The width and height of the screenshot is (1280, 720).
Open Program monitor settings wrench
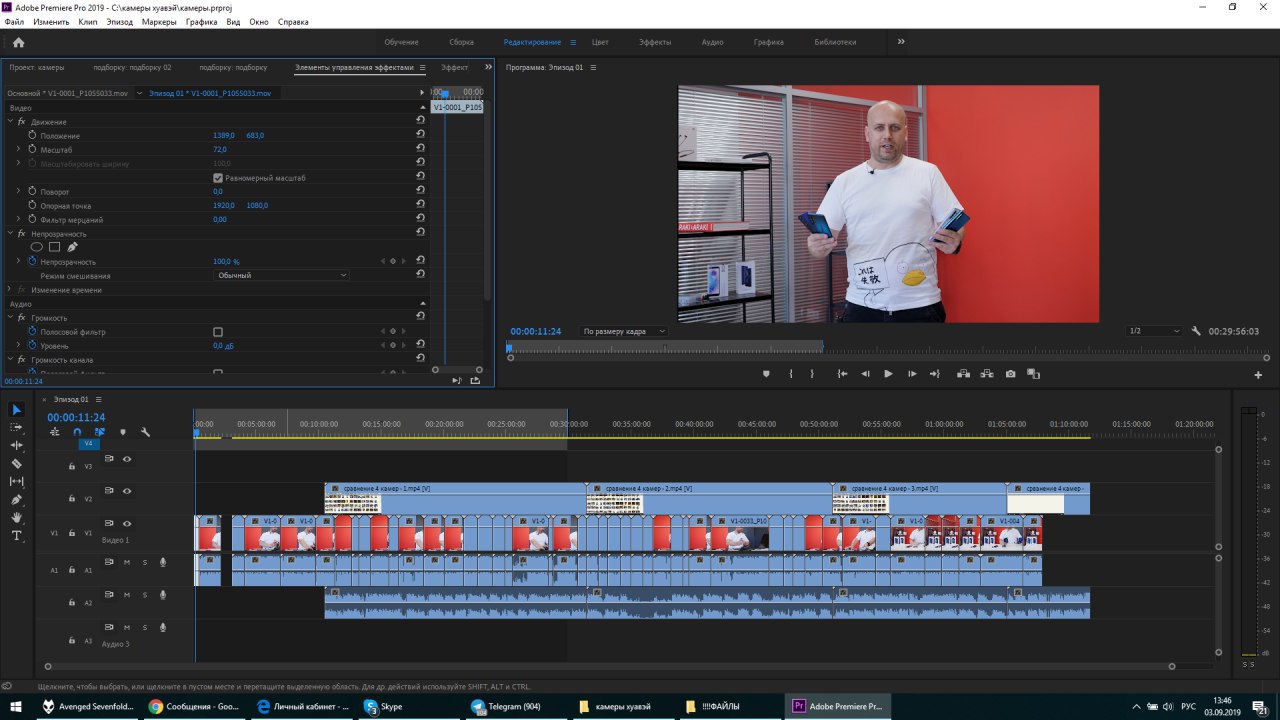point(1196,331)
